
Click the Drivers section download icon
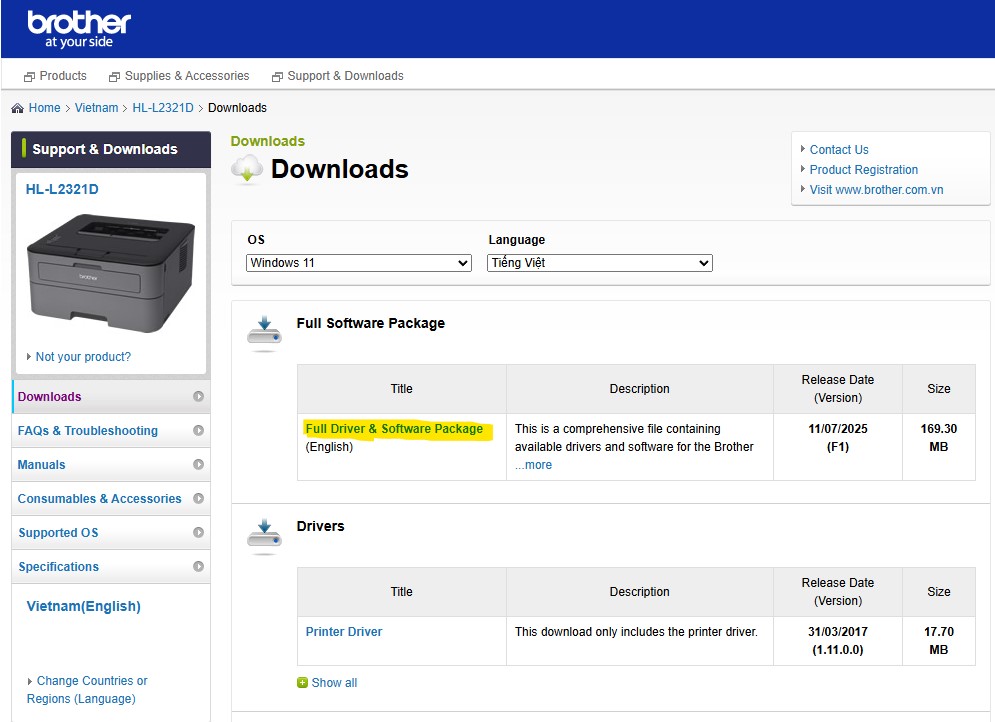coord(264,537)
